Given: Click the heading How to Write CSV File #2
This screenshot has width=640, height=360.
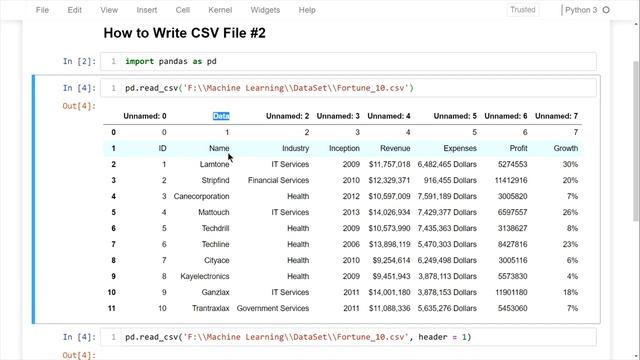Looking at the screenshot, I should (x=184, y=33).
